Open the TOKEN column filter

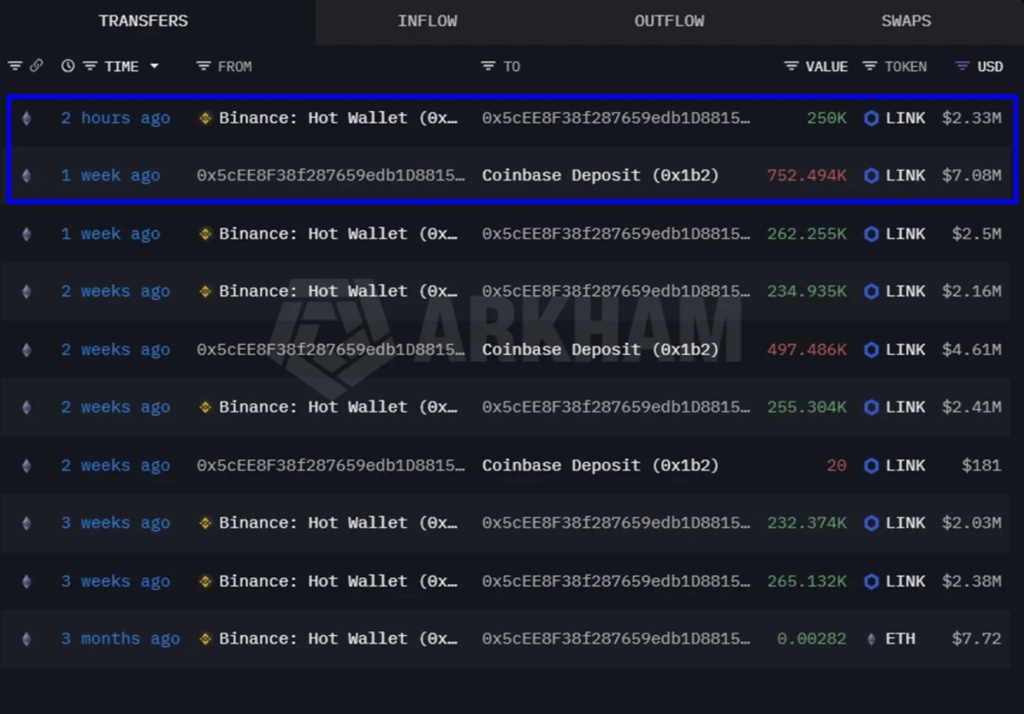(870, 66)
